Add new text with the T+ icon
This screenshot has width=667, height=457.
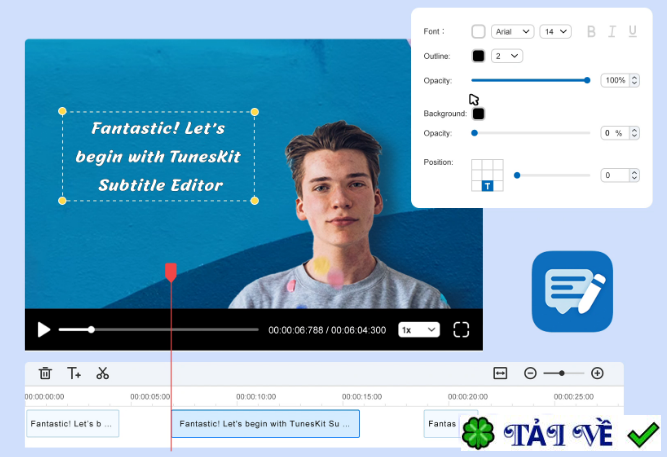pos(74,373)
